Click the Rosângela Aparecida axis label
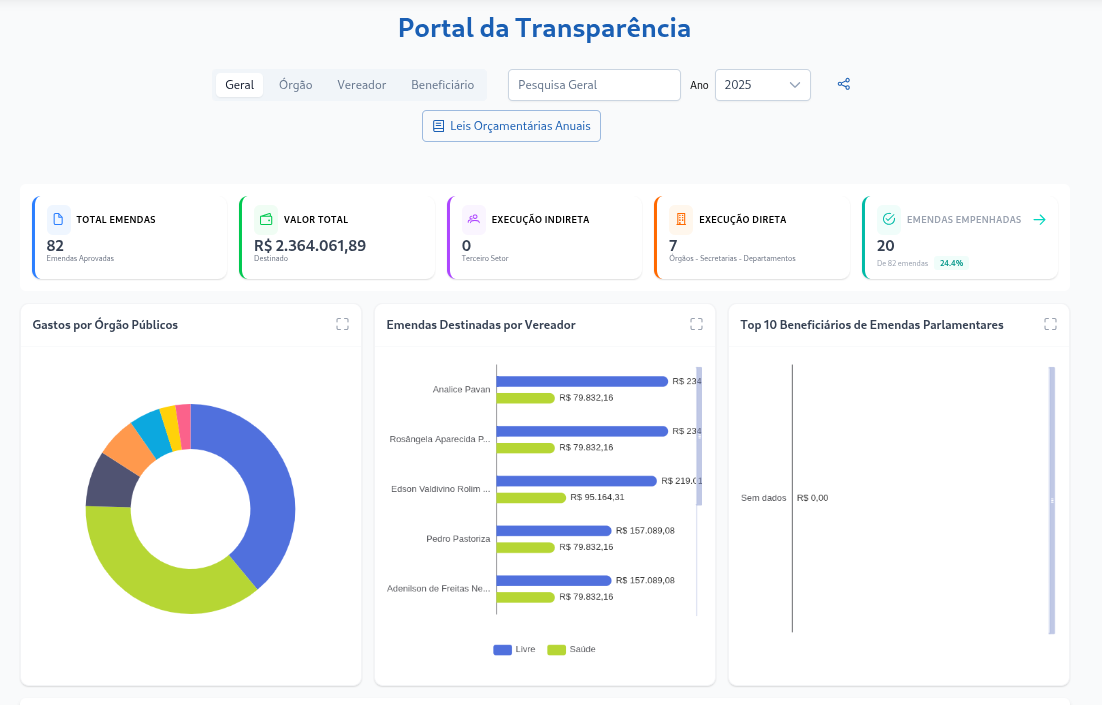The width and height of the screenshot is (1102, 705). 440,439
